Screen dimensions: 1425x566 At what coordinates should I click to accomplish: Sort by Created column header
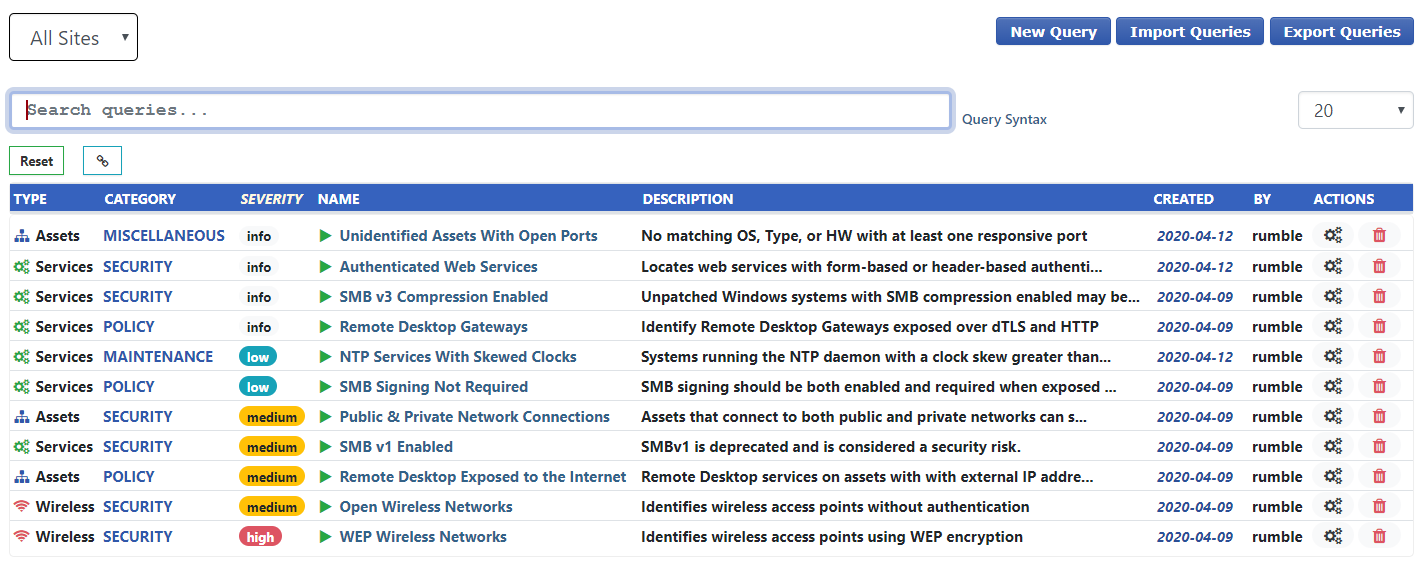point(1183,199)
